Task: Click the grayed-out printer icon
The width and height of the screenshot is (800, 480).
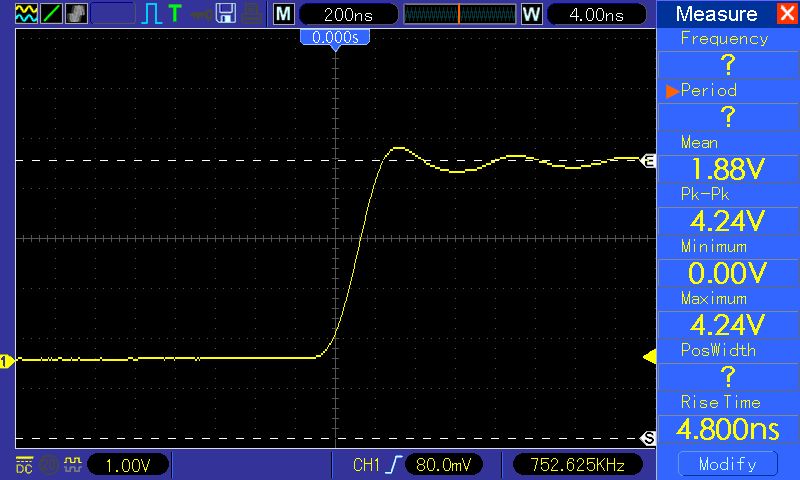Action: [x=252, y=13]
